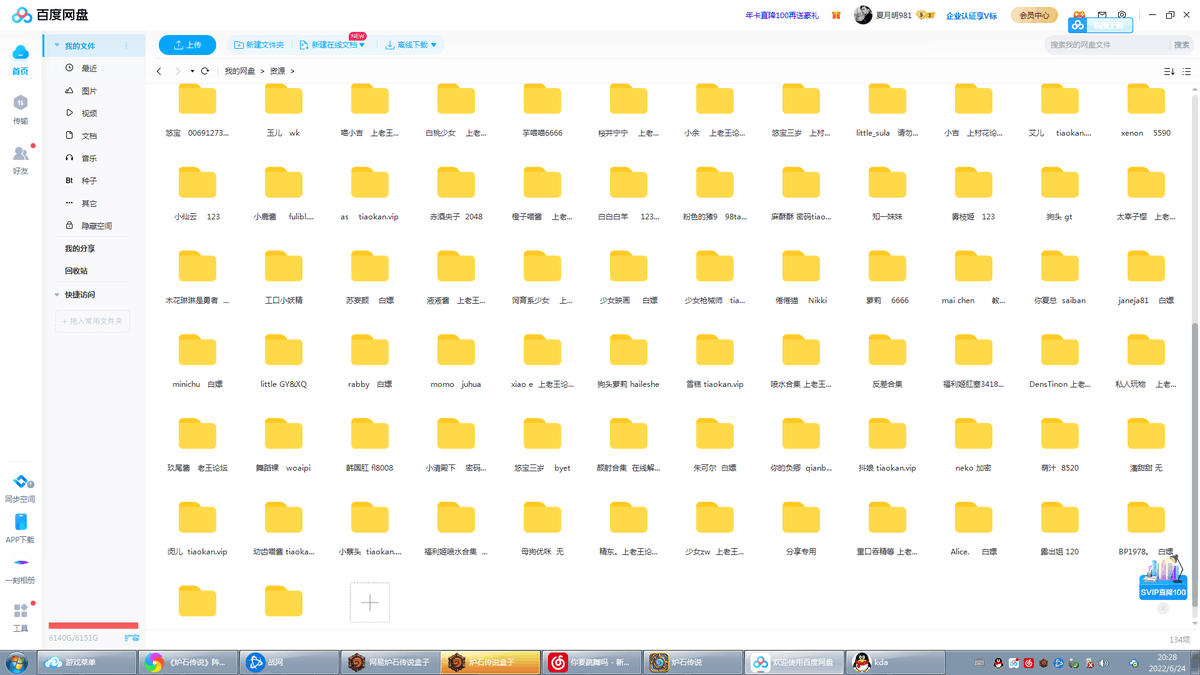This screenshot has height=675, width=1200.
Task: Click the APP下载 phone icon
Action: click(20, 523)
